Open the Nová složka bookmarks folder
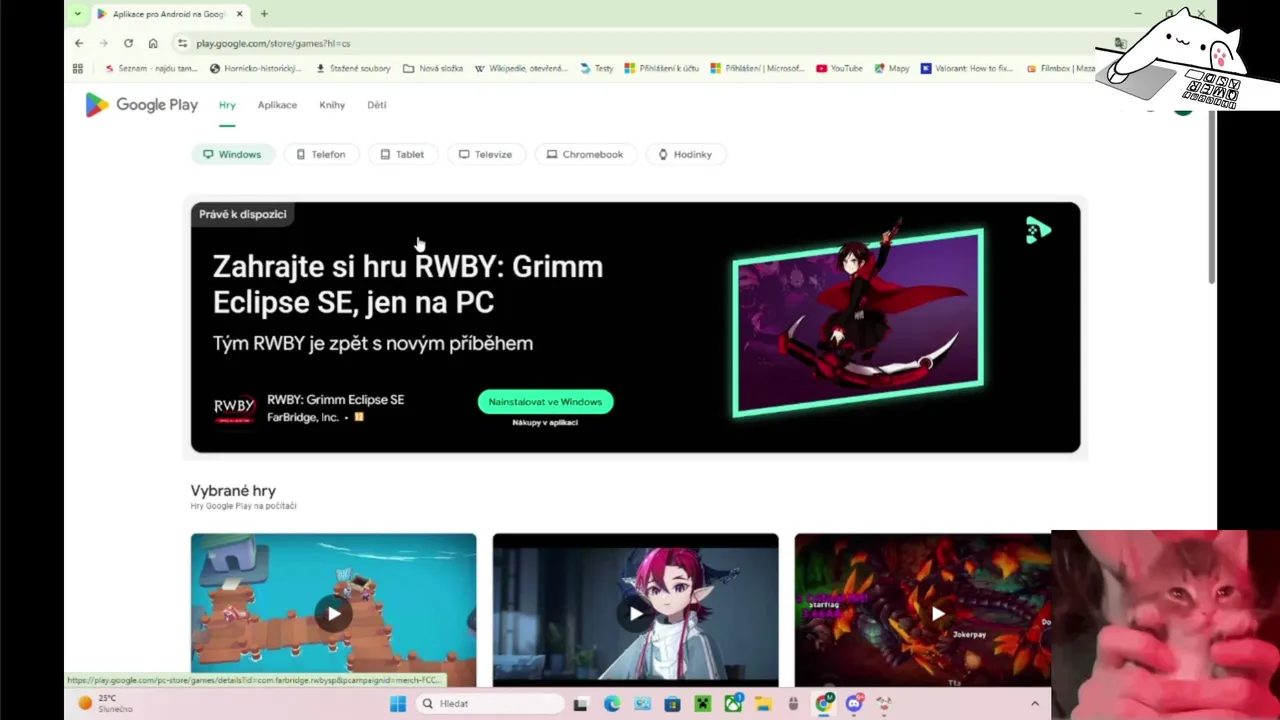The width and height of the screenshot is (1280, 720). tap(433, 68)
